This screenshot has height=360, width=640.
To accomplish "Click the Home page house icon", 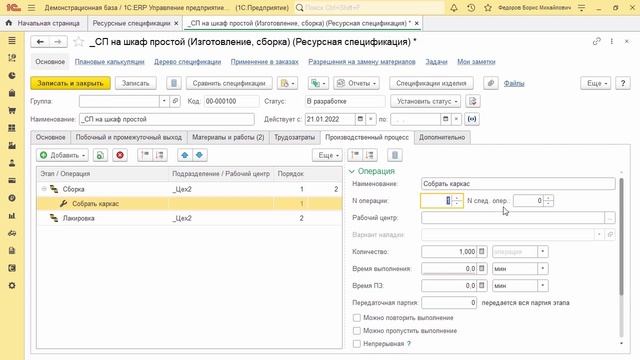I will coord(9,23).
